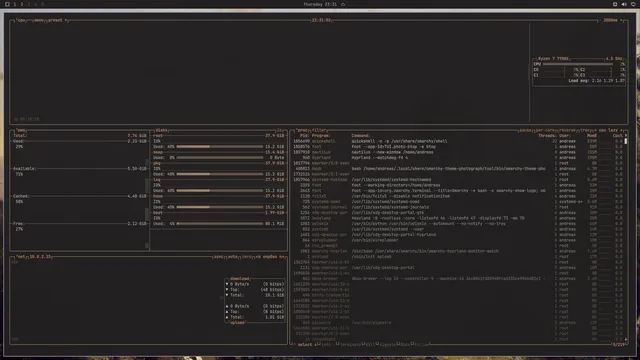Click the 'Threads:' column header
The height and width of the screenshot is (360, 640).
tap(547, 136)
